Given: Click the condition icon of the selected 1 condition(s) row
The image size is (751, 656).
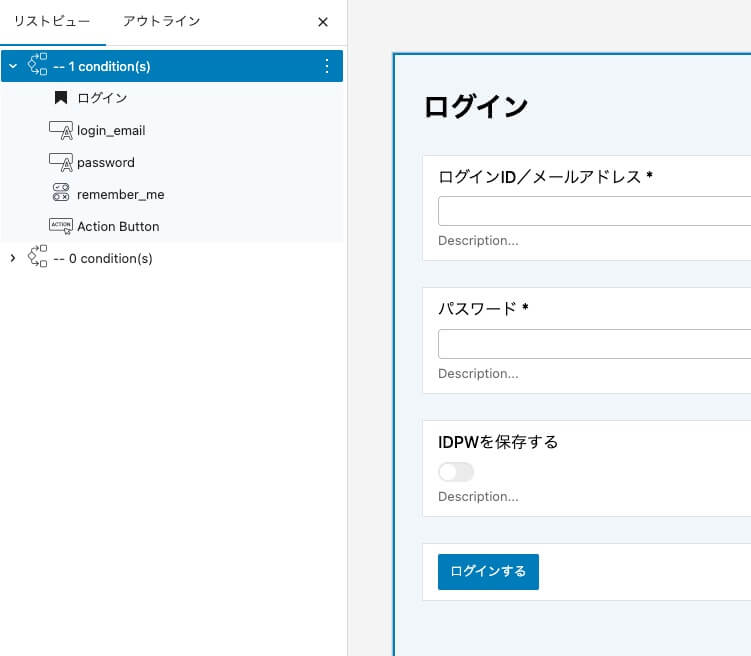Looking at the screenshot, I should coord(38,66).
